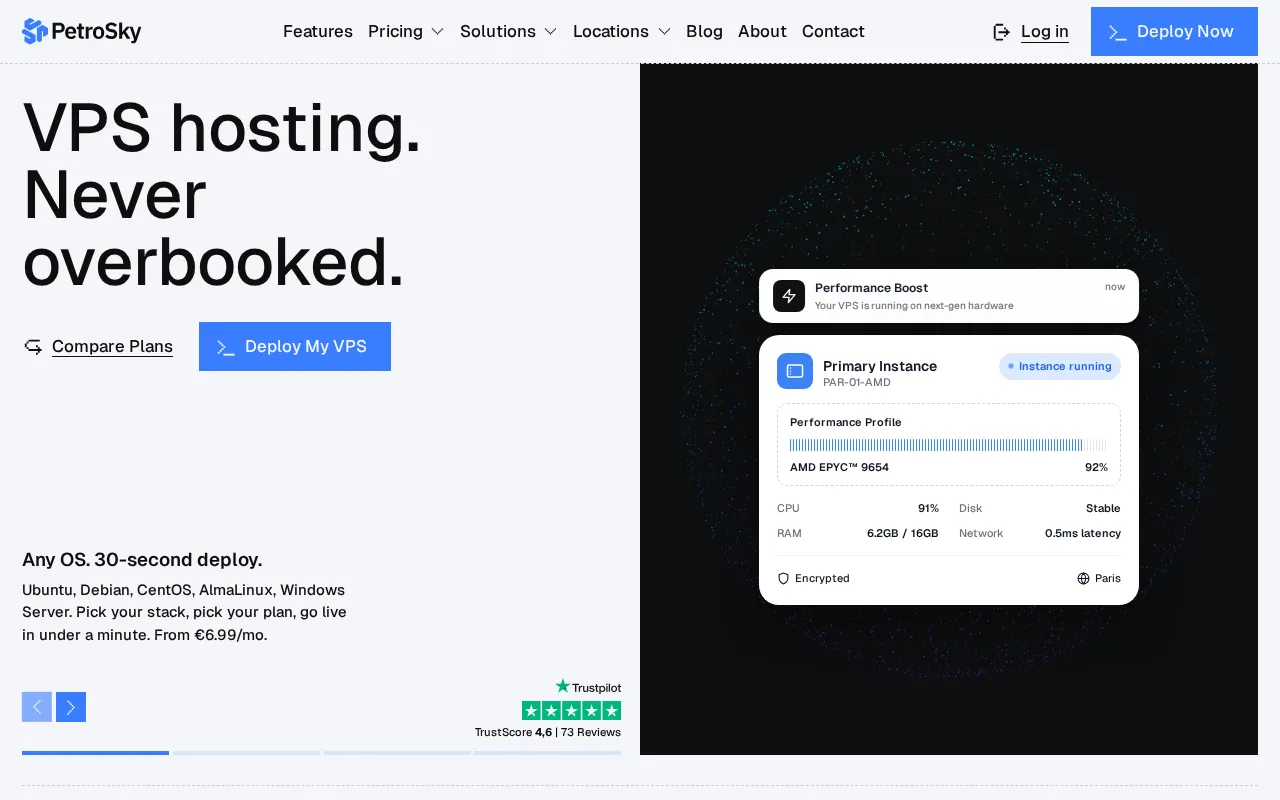This screenshot has width=1280, height=800.
Task: Click the CPU 91% value
Action: (x=928, y=508)
